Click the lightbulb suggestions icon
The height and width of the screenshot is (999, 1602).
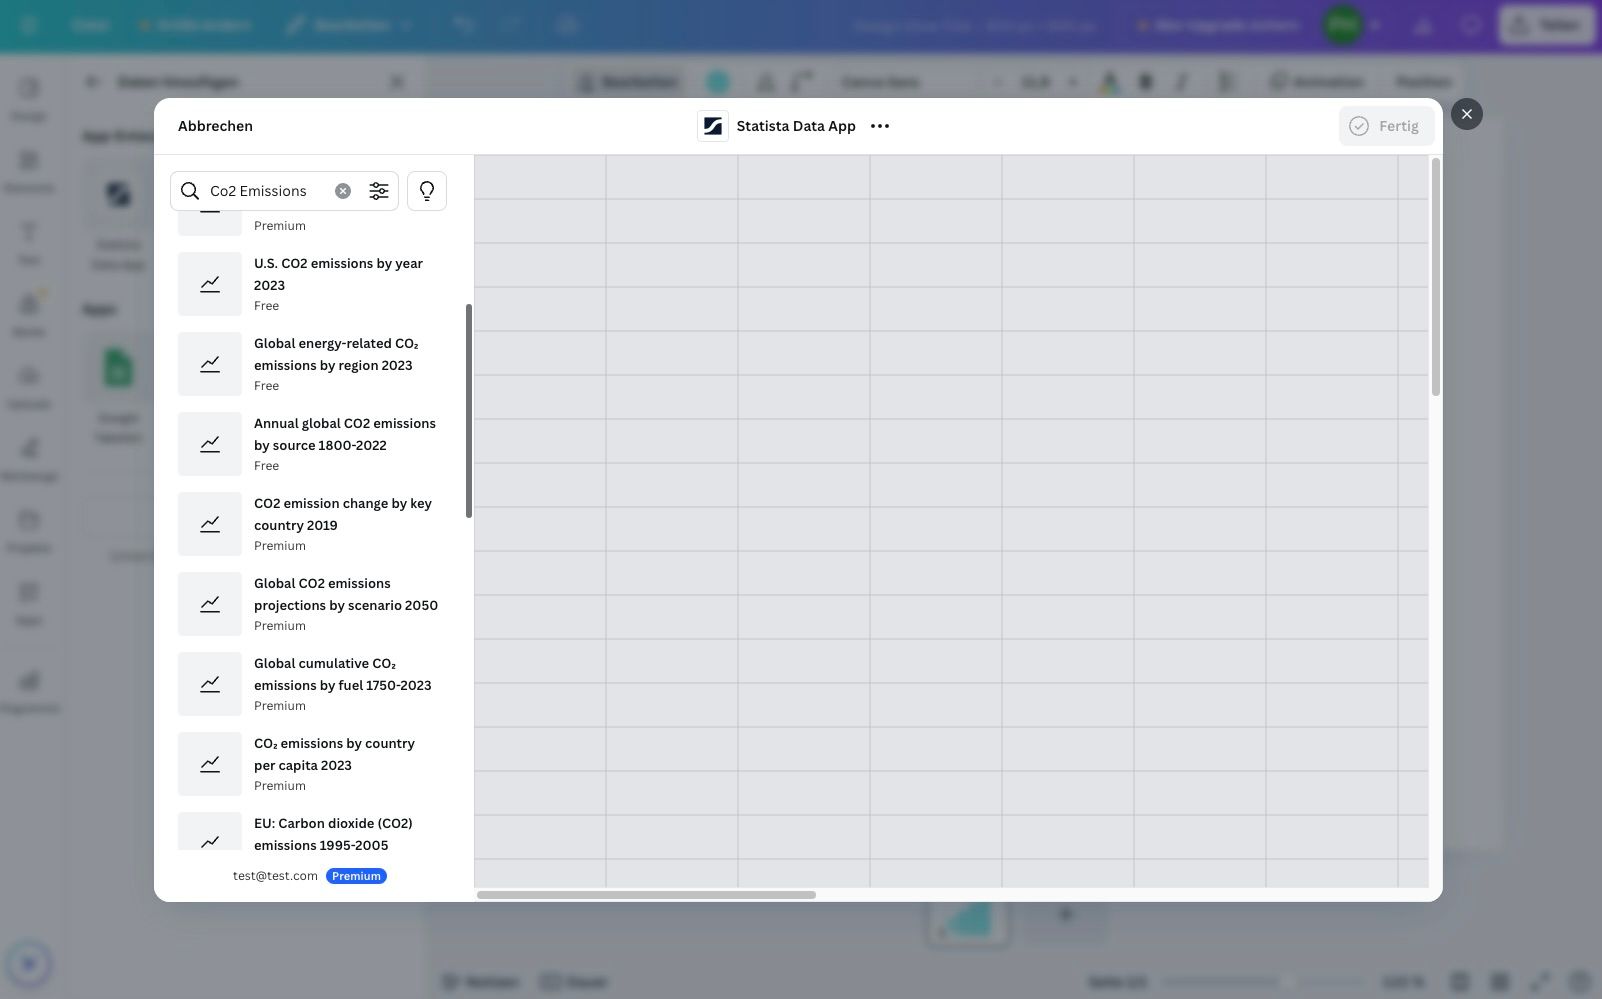point(427,191)
